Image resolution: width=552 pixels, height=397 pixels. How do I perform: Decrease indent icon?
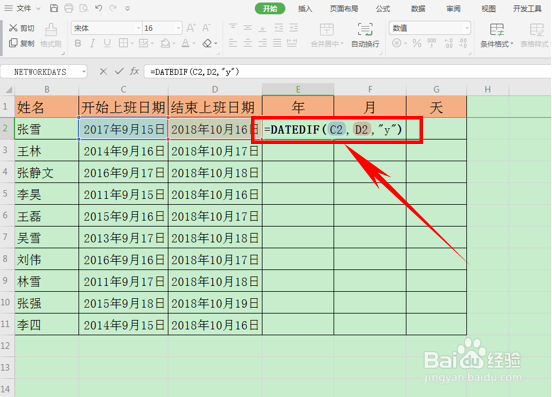[x=278, y=27]
